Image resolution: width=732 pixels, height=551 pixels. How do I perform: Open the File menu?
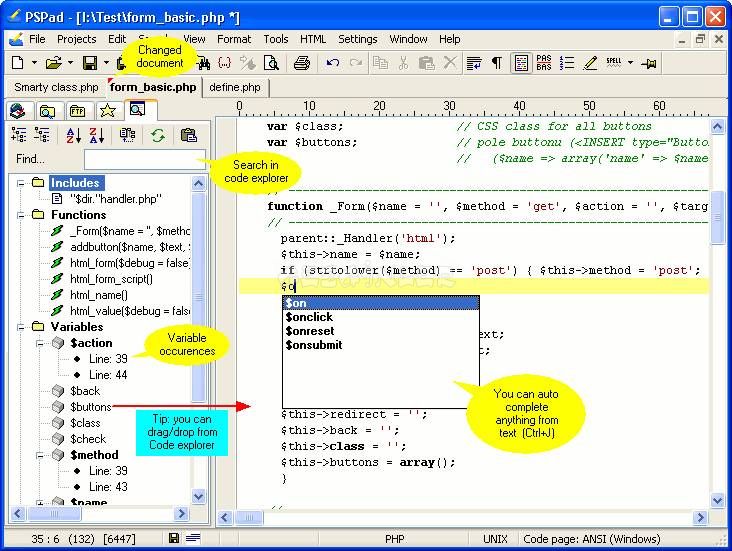point(37,39)
